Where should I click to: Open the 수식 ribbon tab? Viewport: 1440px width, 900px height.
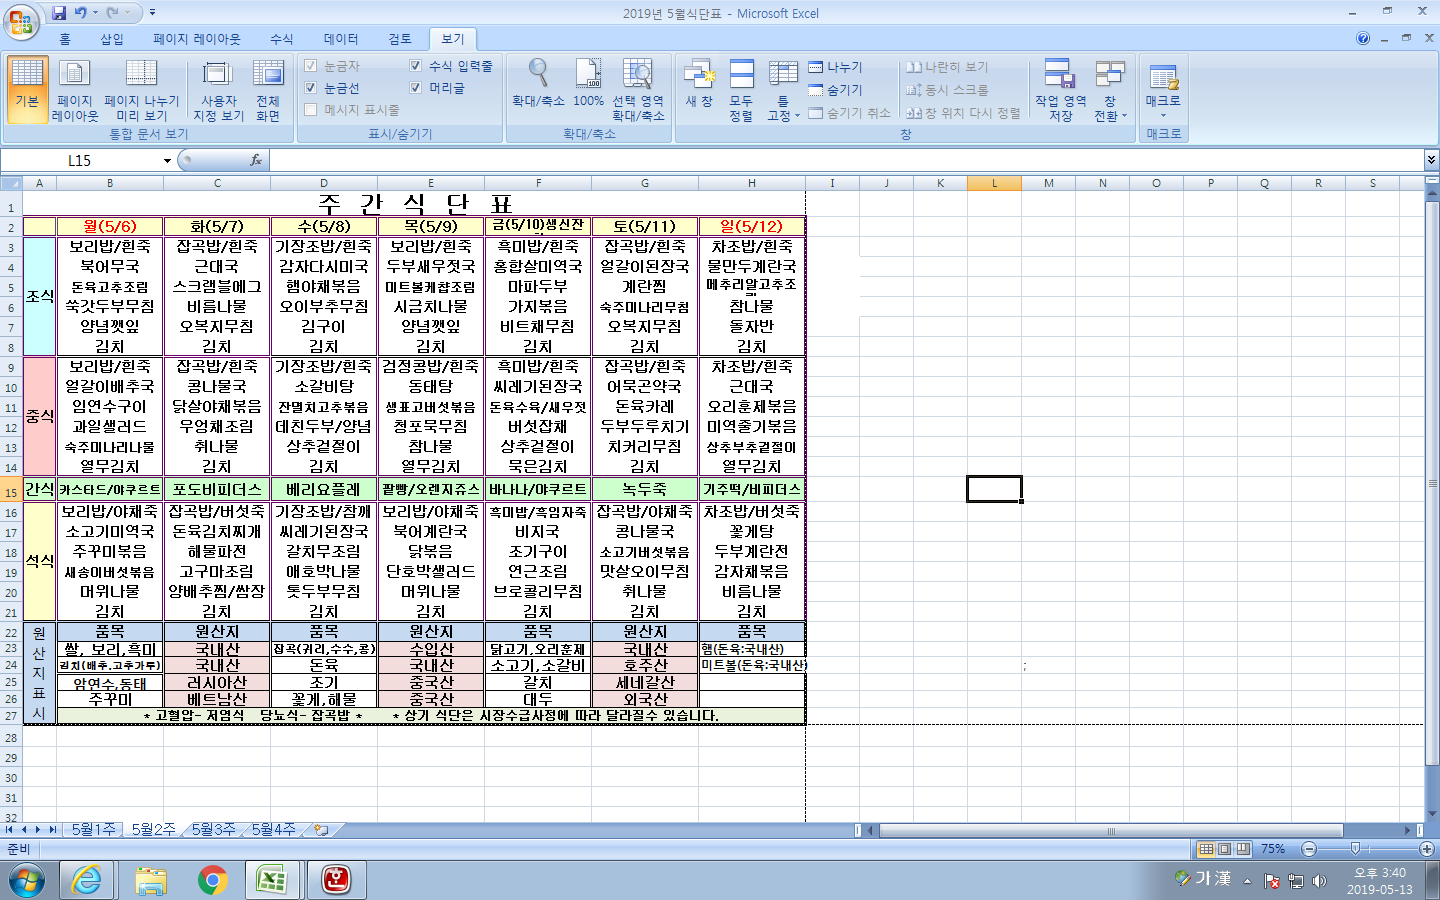(281, 39)
